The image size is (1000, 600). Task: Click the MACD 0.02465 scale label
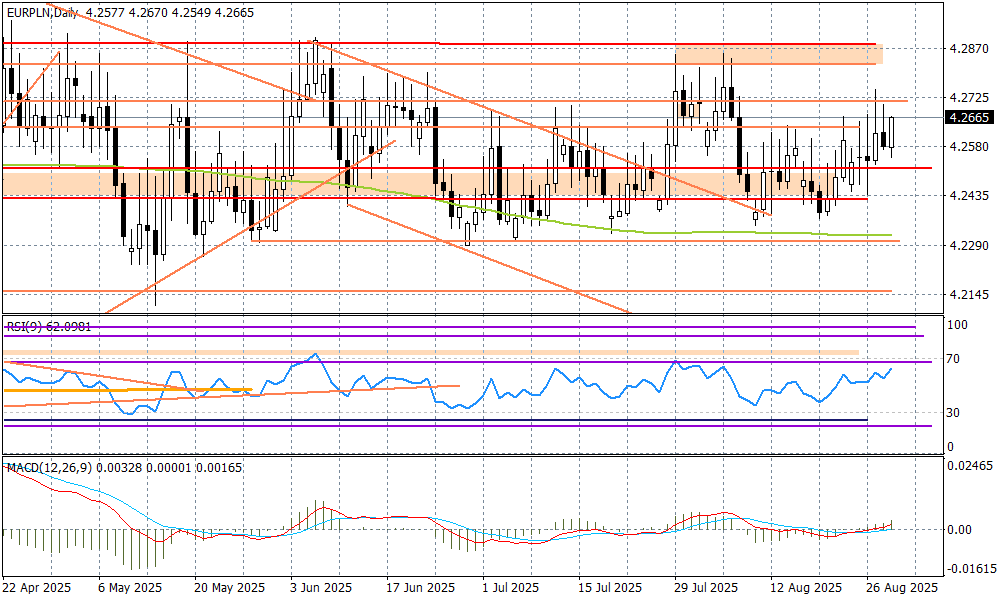(x=969, y=465)
